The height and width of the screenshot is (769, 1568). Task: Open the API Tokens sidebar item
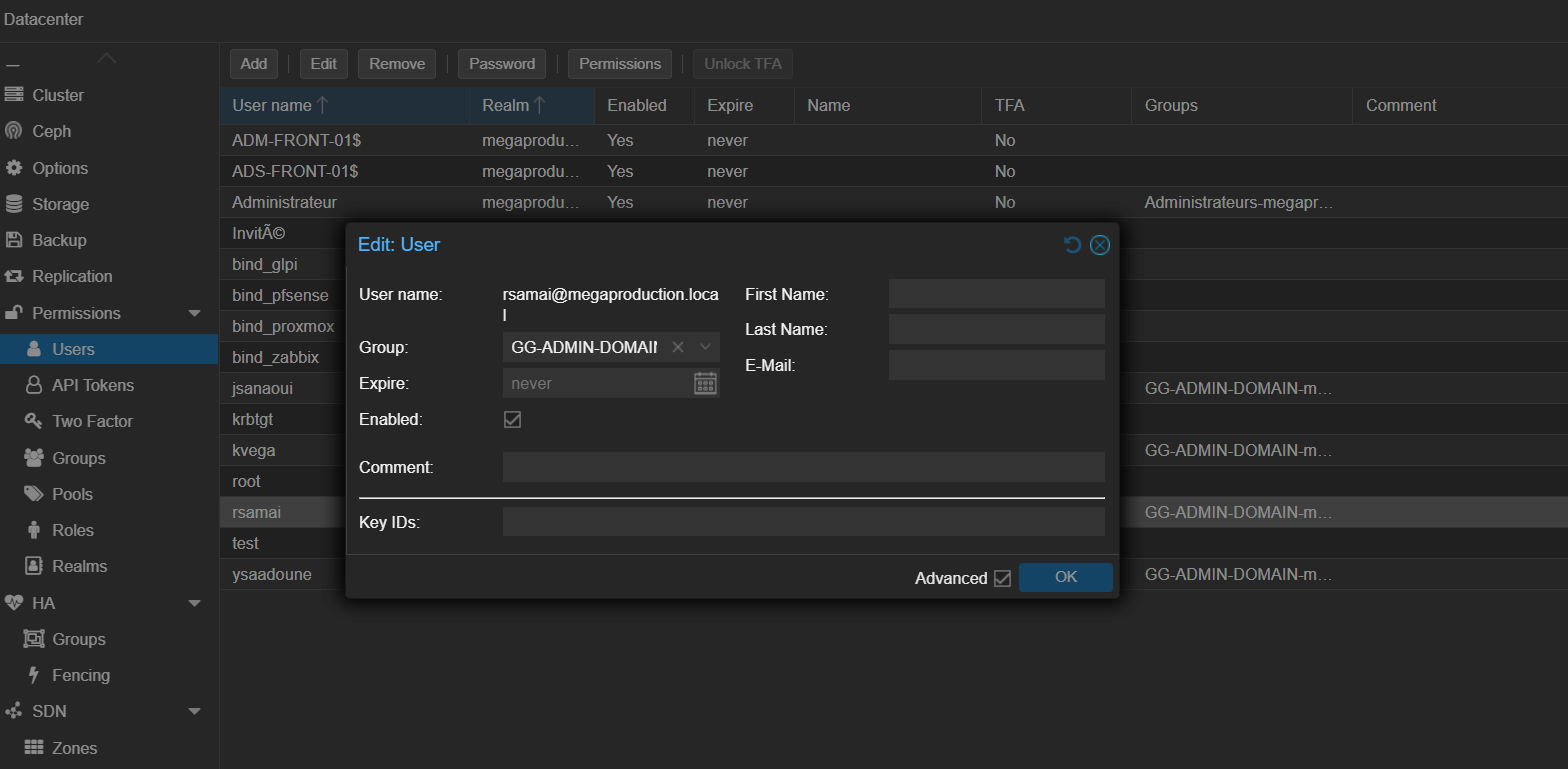tap(92, 385)
